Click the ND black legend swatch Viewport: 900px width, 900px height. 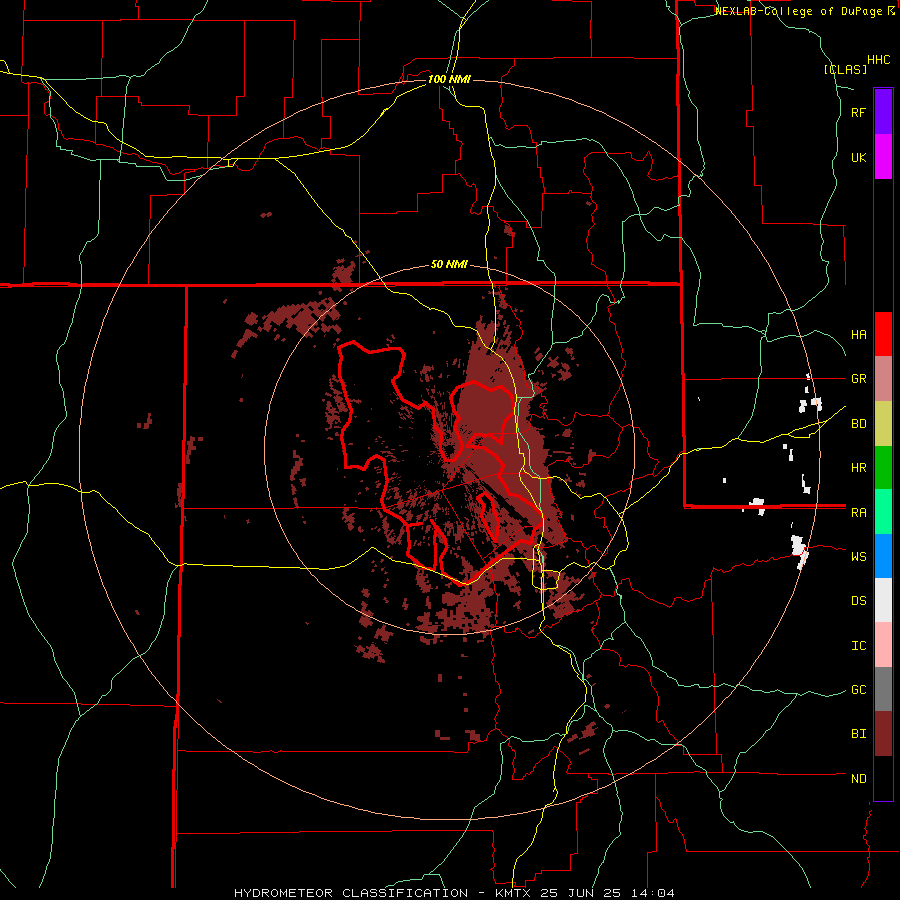[883, 778]
